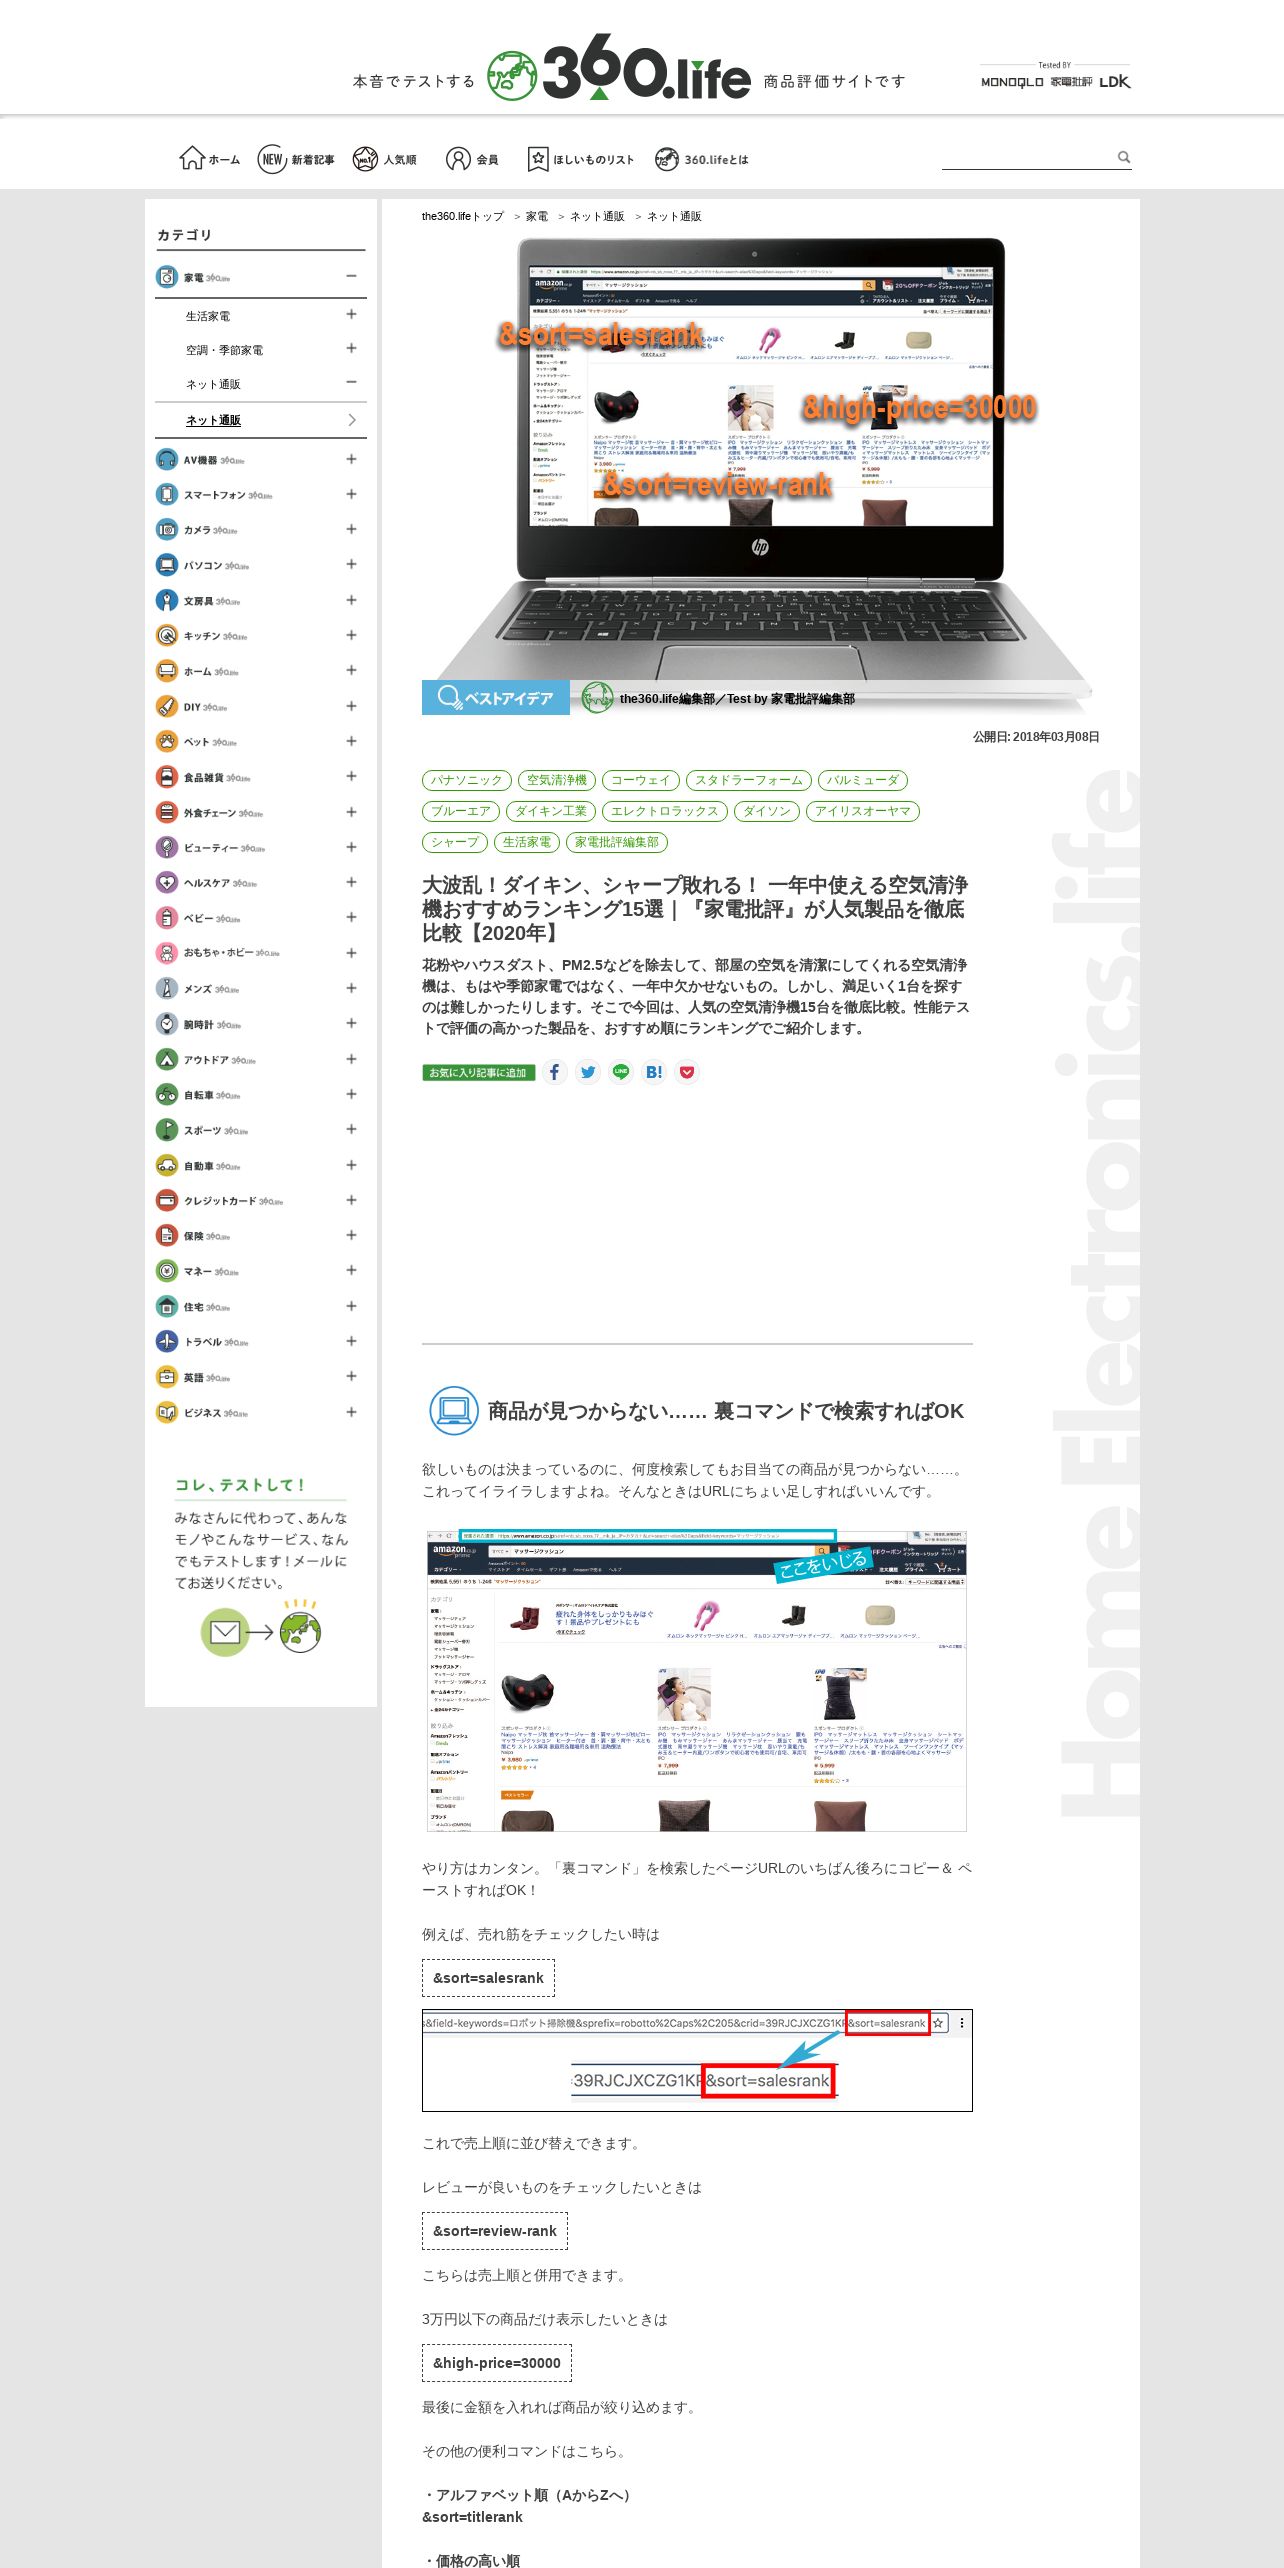This screenshot has width=1284, height=2568.
Task: Open the 英語 category icon
Action: pos(167,1377)
